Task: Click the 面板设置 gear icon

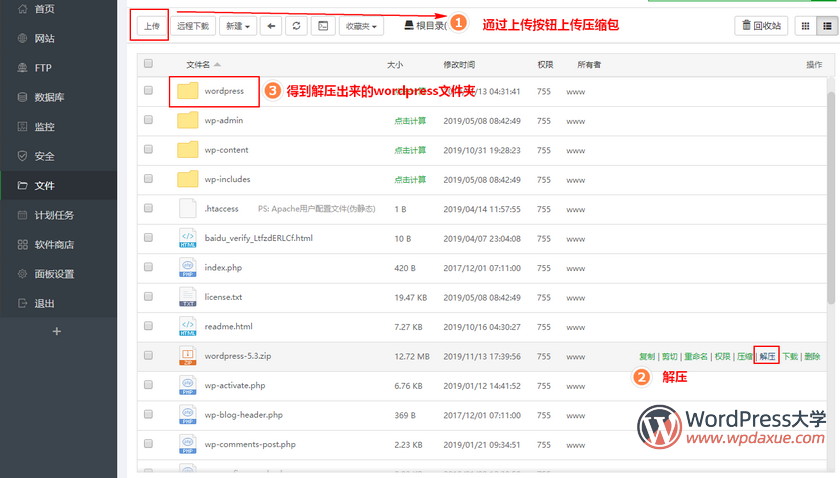Action: pos(22,274)
